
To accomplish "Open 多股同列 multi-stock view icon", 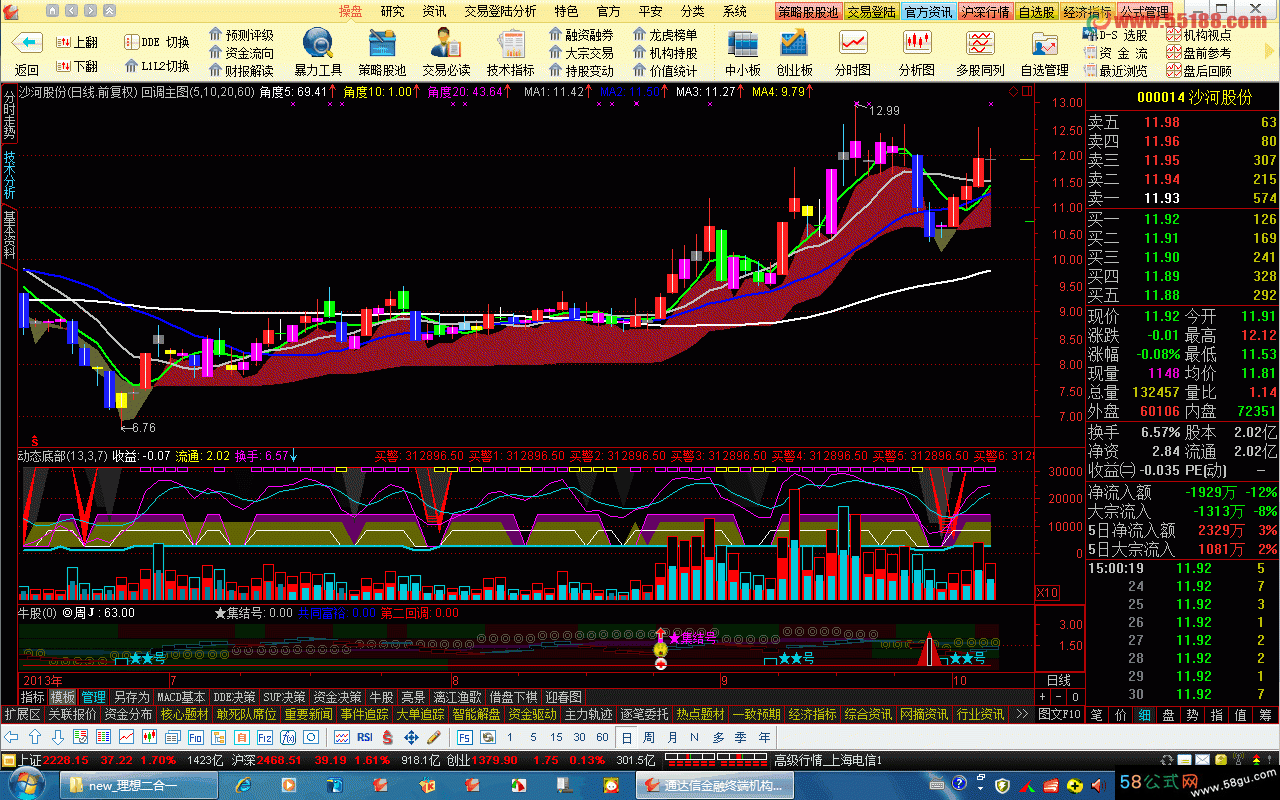I will pyautogui.click(x=980, y=44).
